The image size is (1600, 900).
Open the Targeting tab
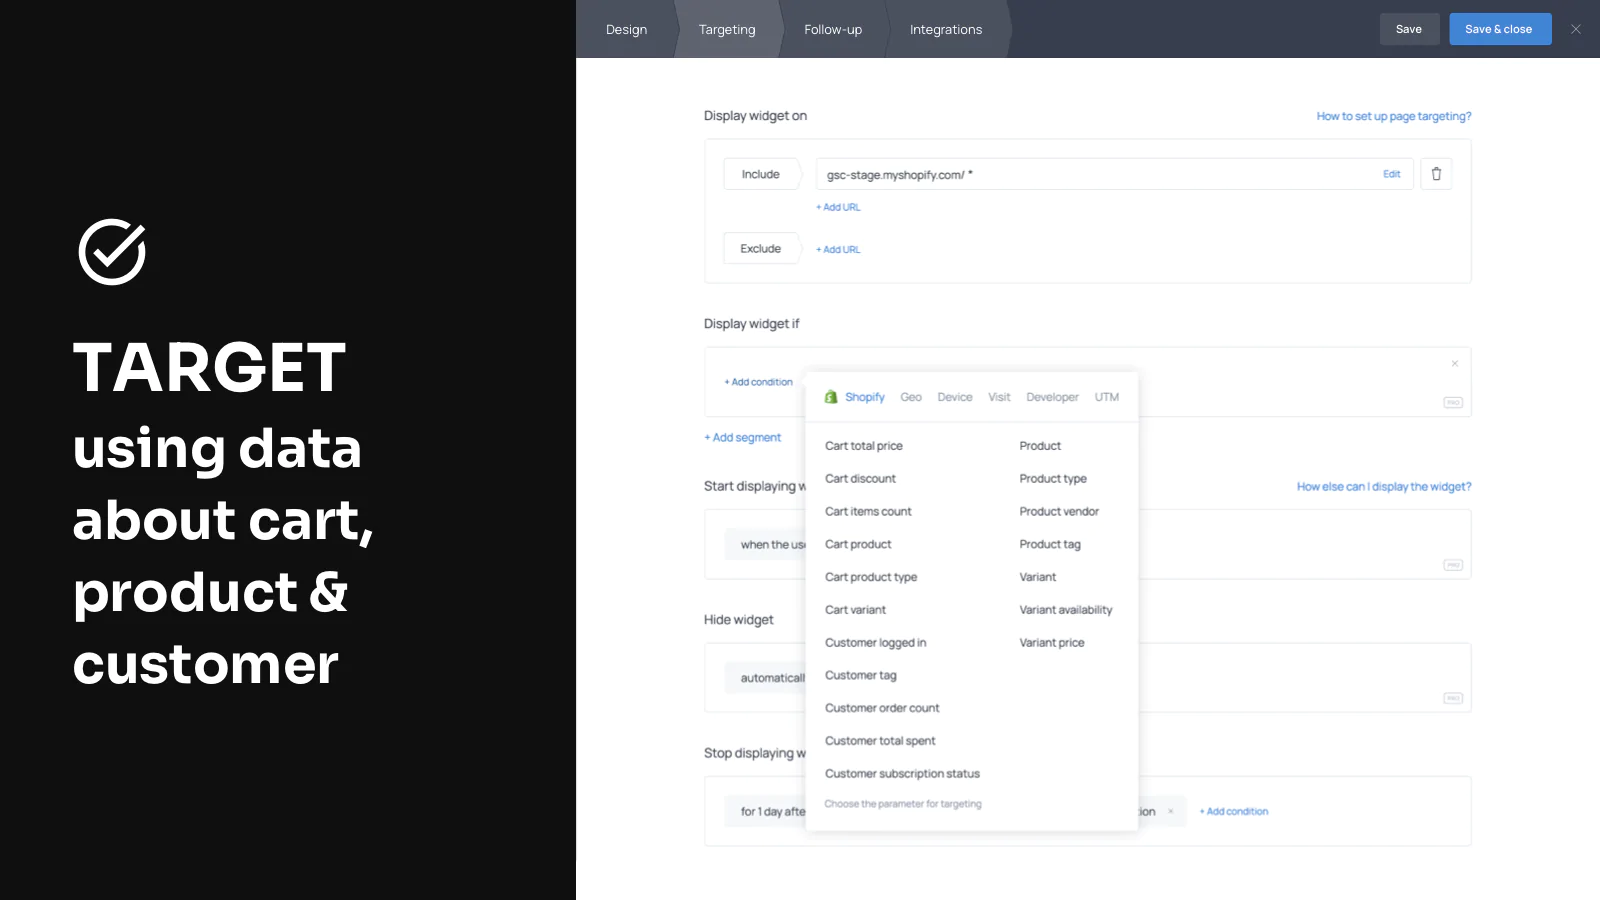tap(727, 29)
